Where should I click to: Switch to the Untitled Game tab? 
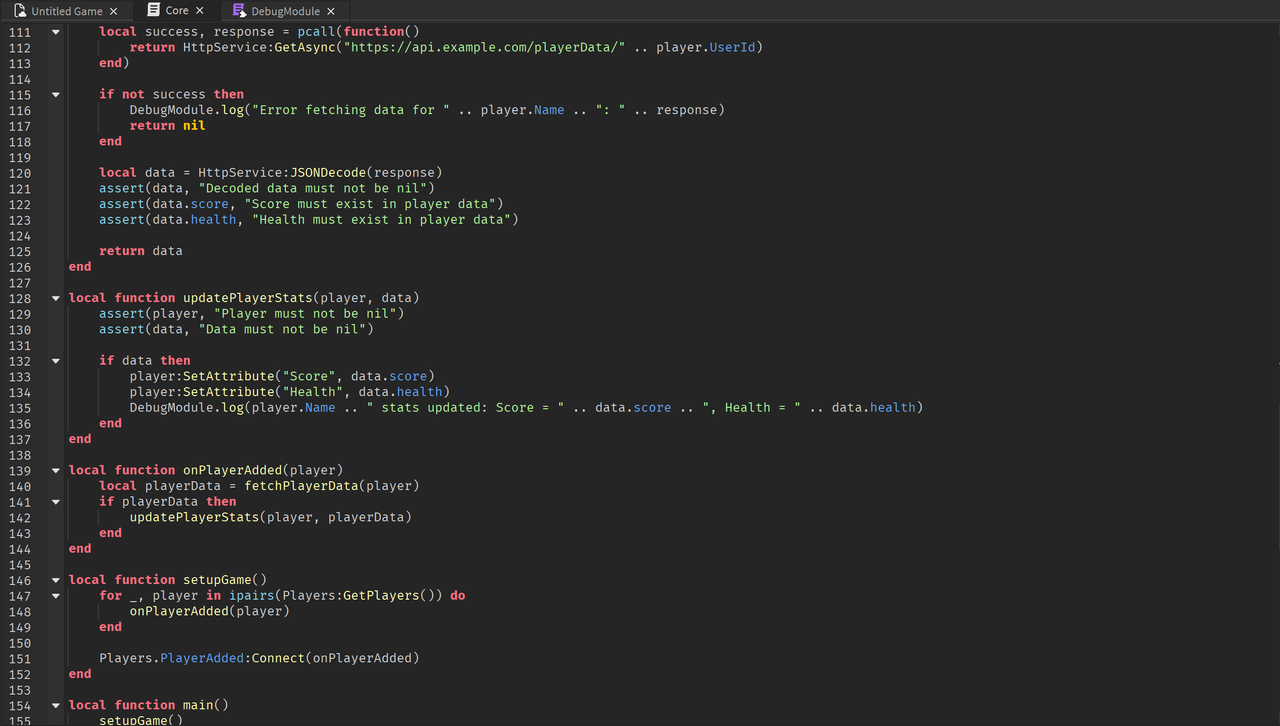[x=66, y=11]
